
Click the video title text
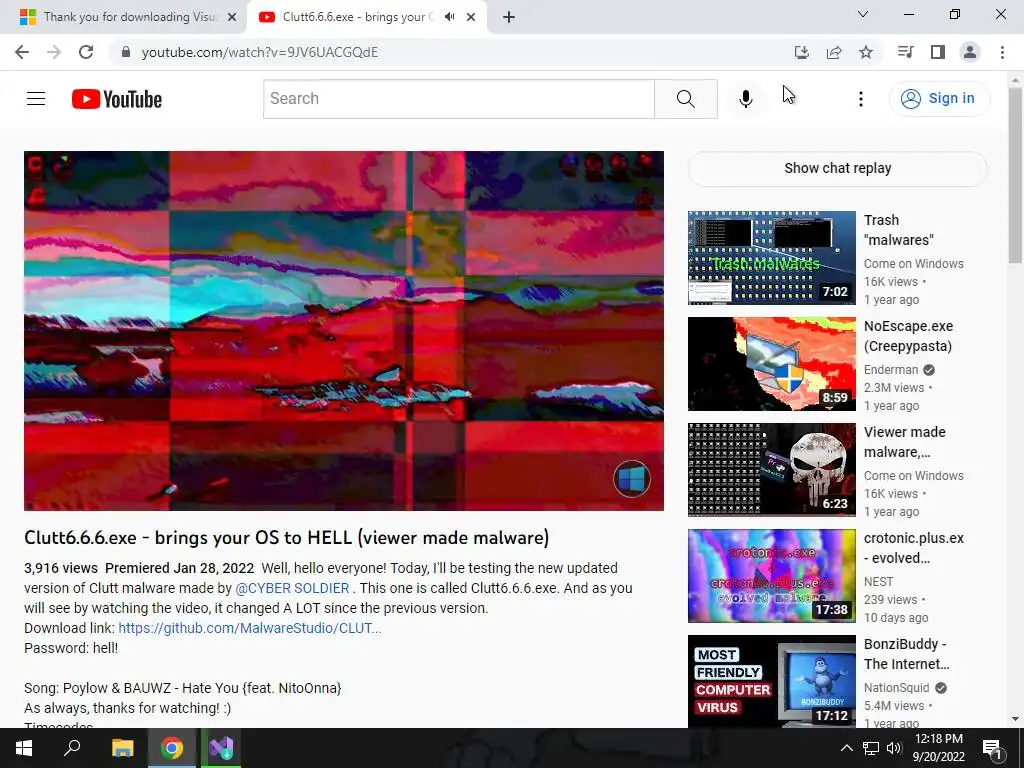[286, 538]
